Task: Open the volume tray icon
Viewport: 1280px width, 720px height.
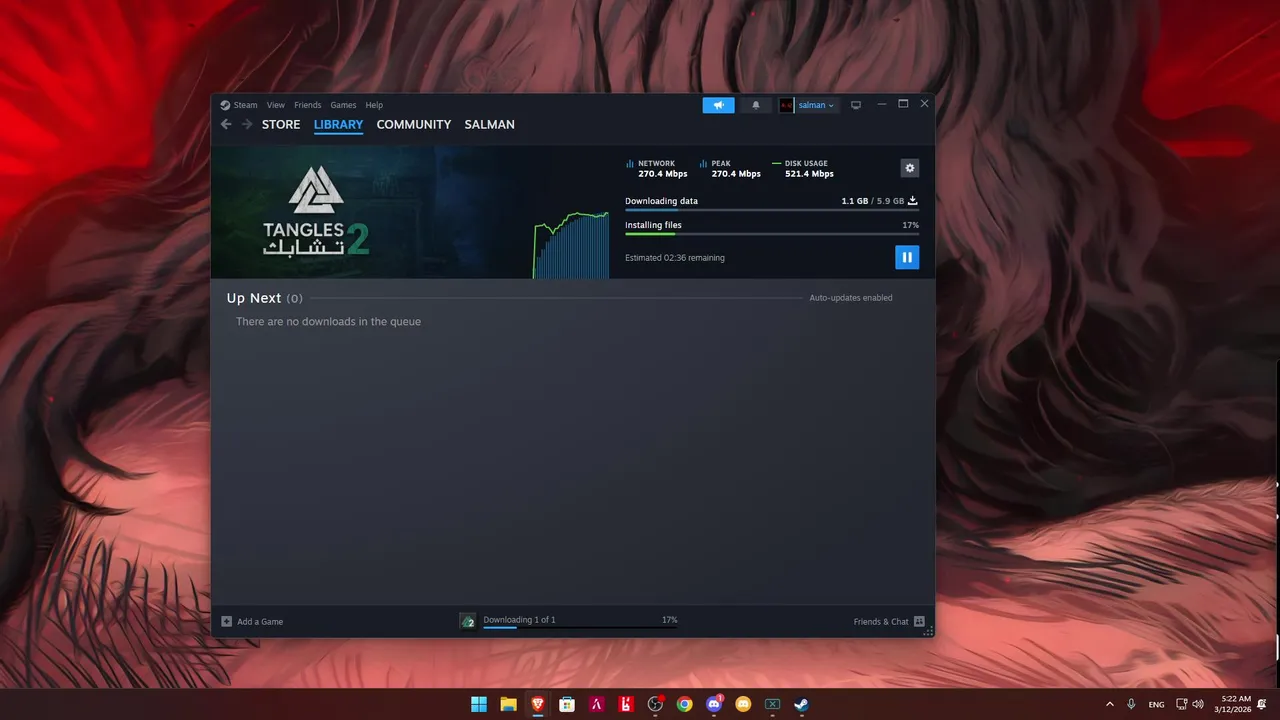Action: coord(1198,704)
